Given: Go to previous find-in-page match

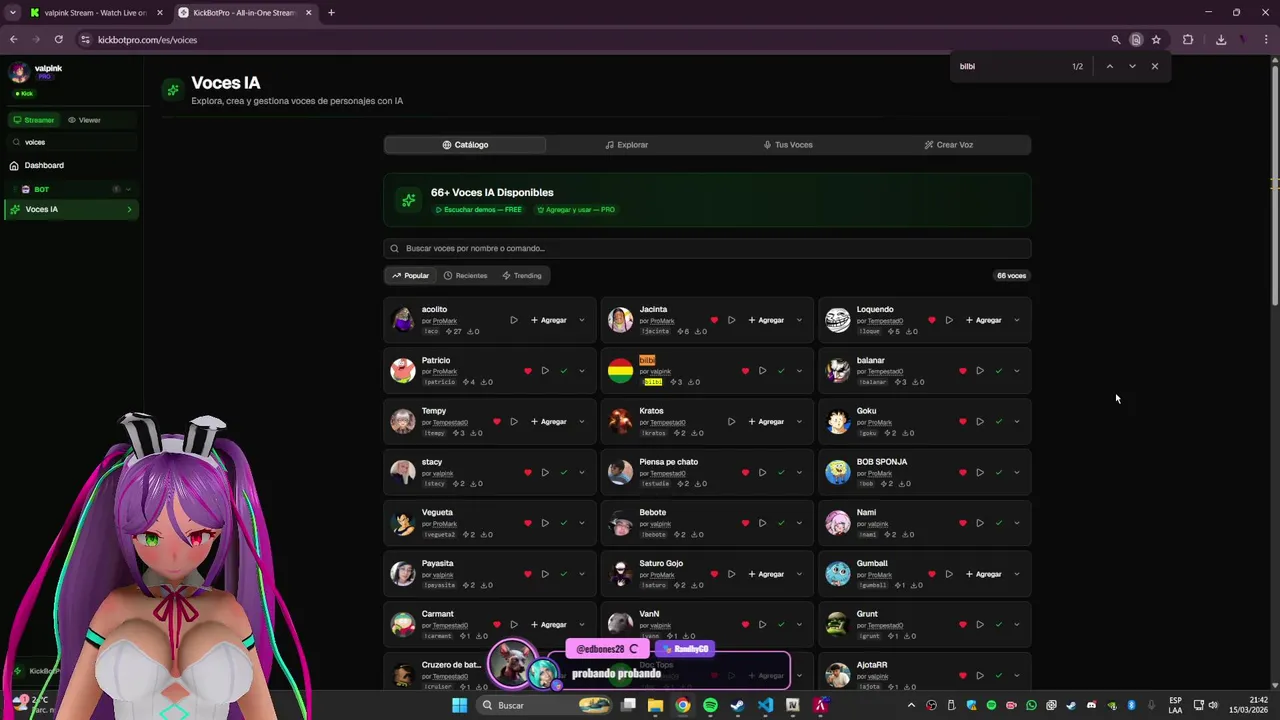Looking at the screenshot, I should point(1109,66).
